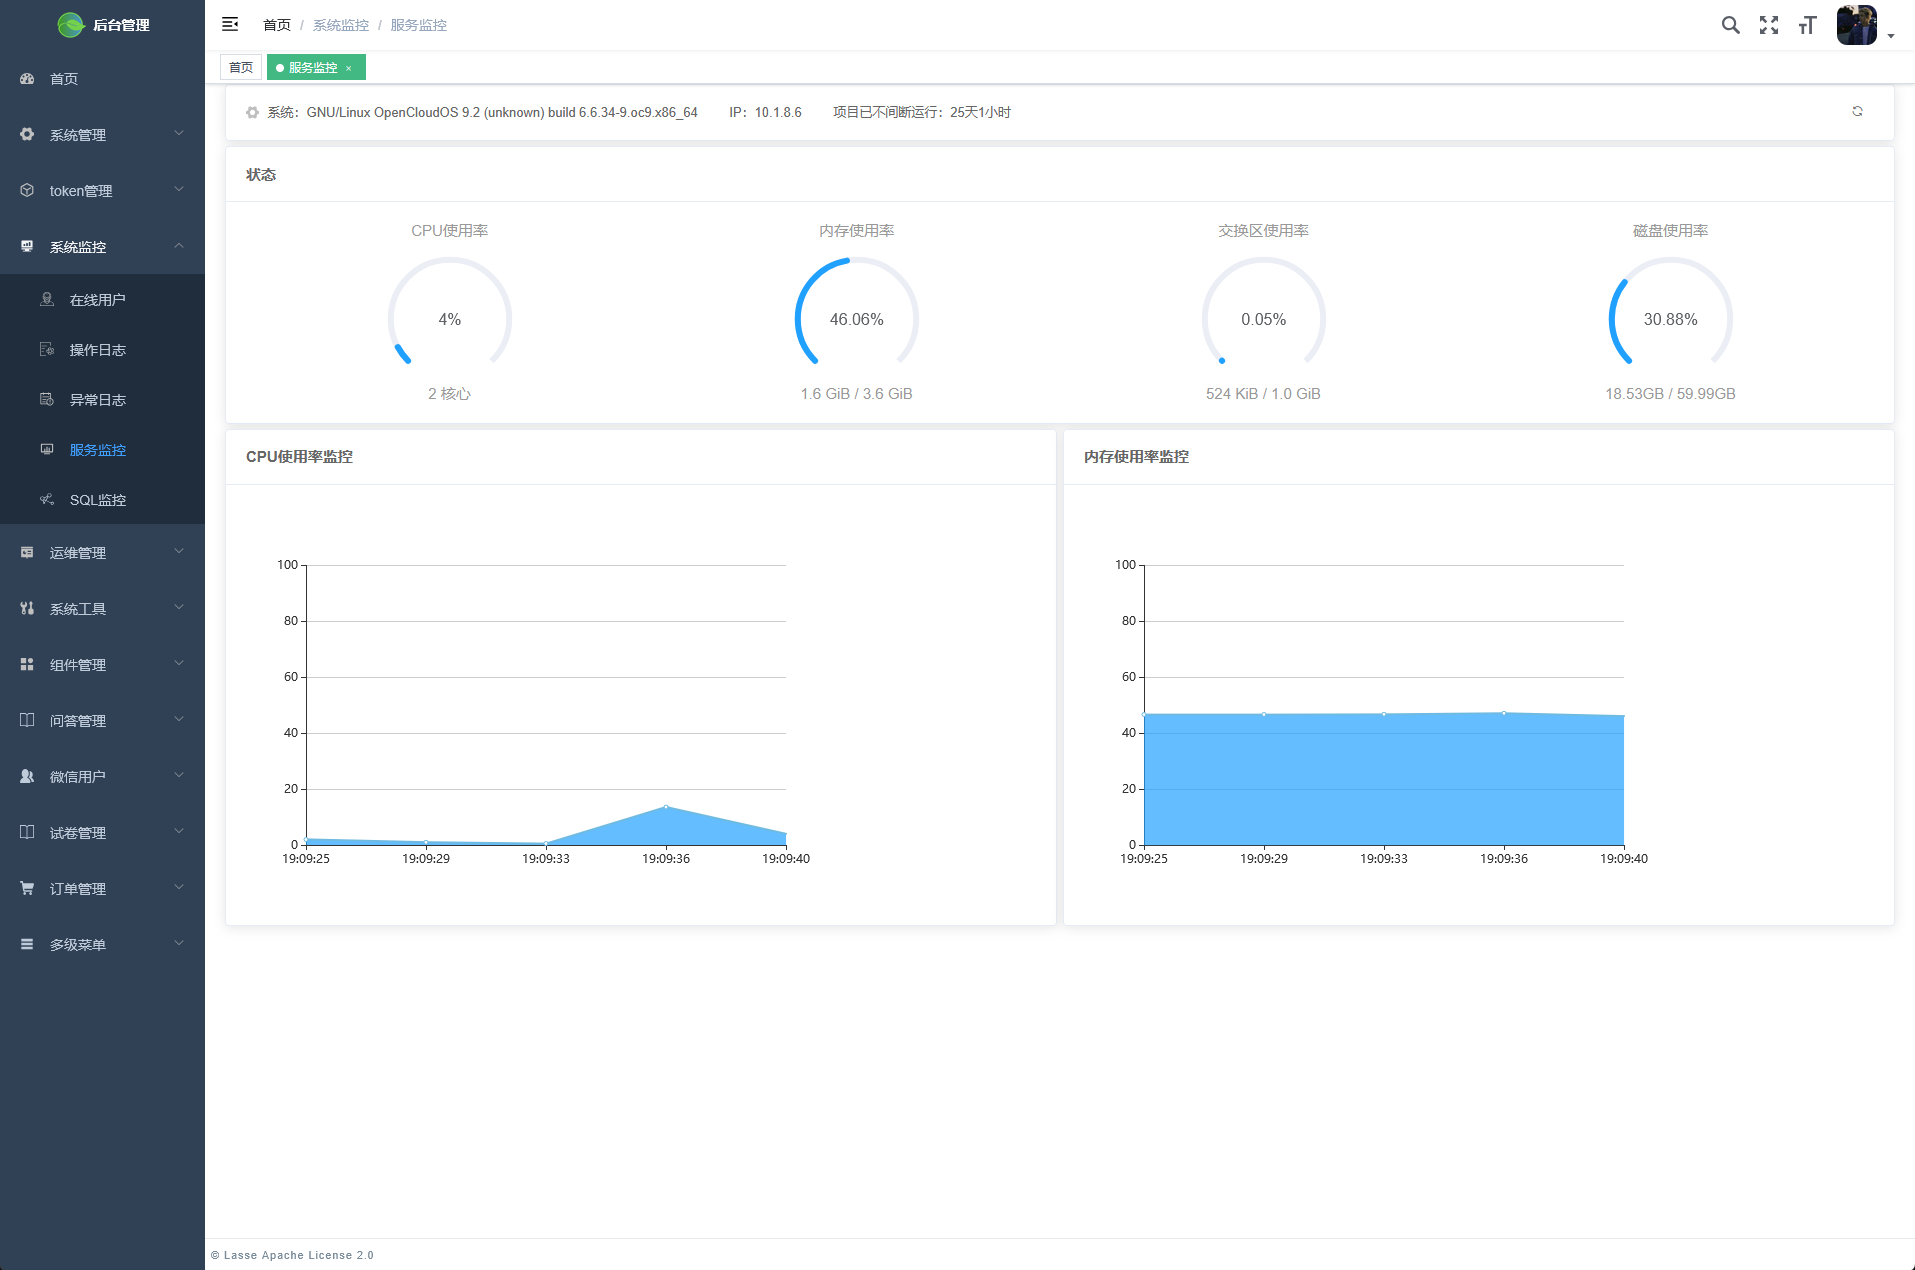This screenshot has height=1270, width=1915.
Task: Click the Lasse Apache License footer text
Action: tap(292, 1255)
